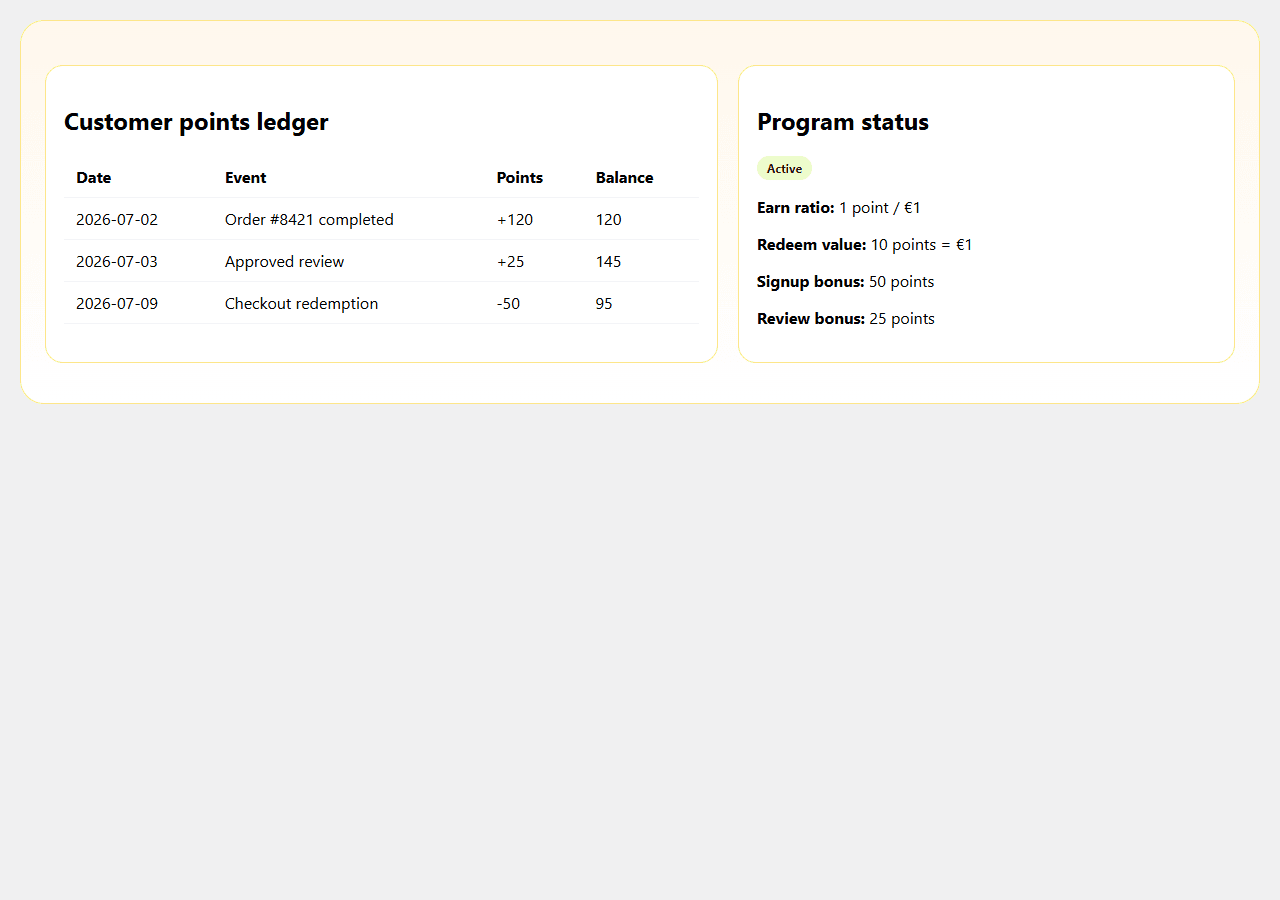The height and width of the screenshot is (900, 1280).
Task: Click the Customer points ledger heading
Action: [196, 122]
